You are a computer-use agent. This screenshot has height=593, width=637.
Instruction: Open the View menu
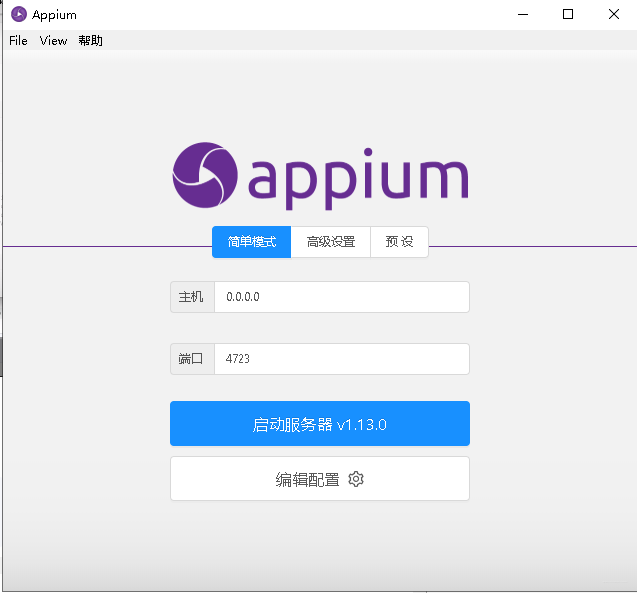point(53,41)
